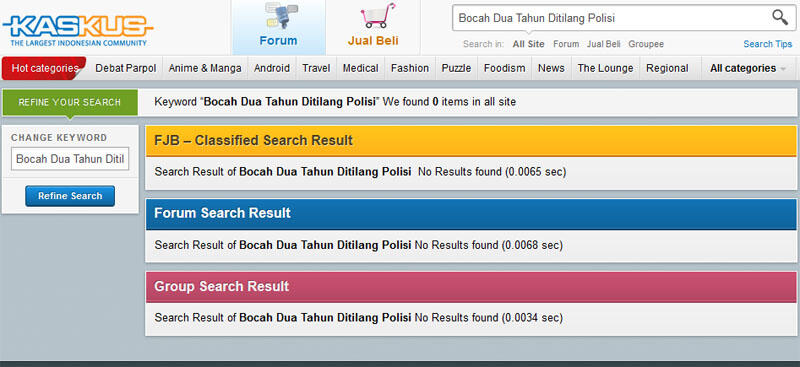
Task: Choose the Android category
Action: (271, 68)
